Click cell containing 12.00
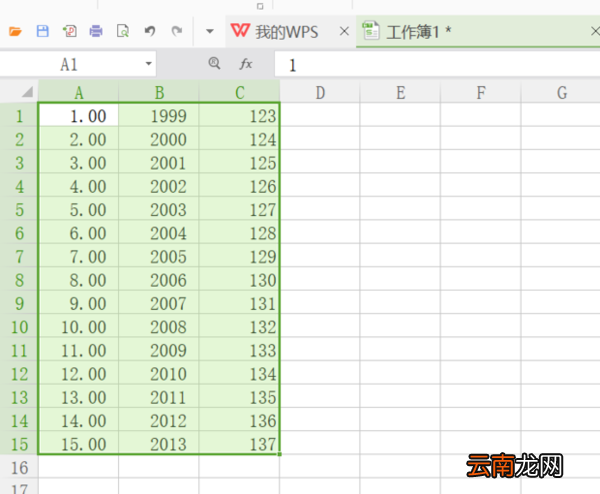The height and width of the screenshot is (494, 600). point(78,374)
